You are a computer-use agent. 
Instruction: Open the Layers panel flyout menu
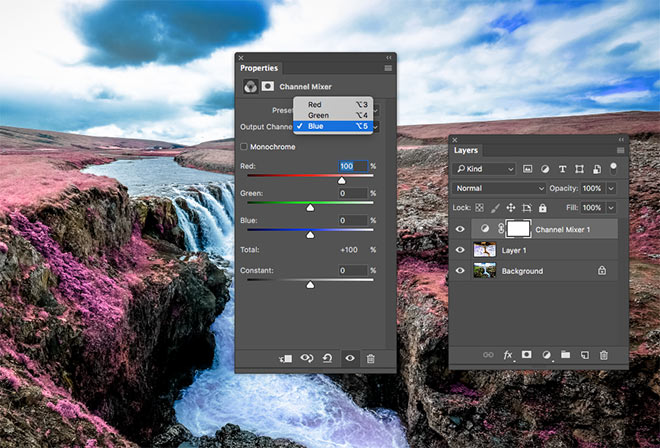point(620,151)
